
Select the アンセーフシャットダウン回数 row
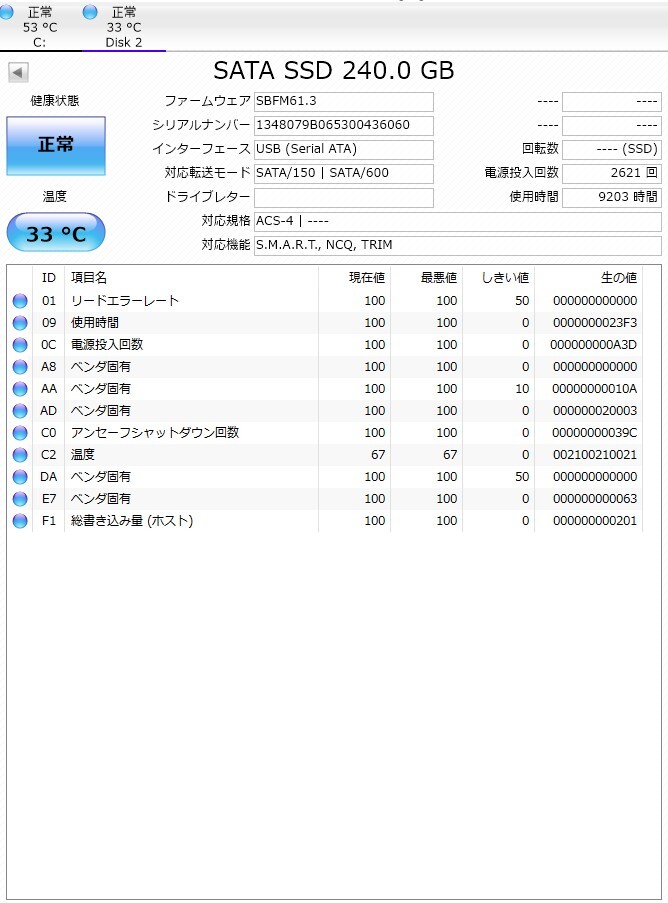[x=325, y=433]
